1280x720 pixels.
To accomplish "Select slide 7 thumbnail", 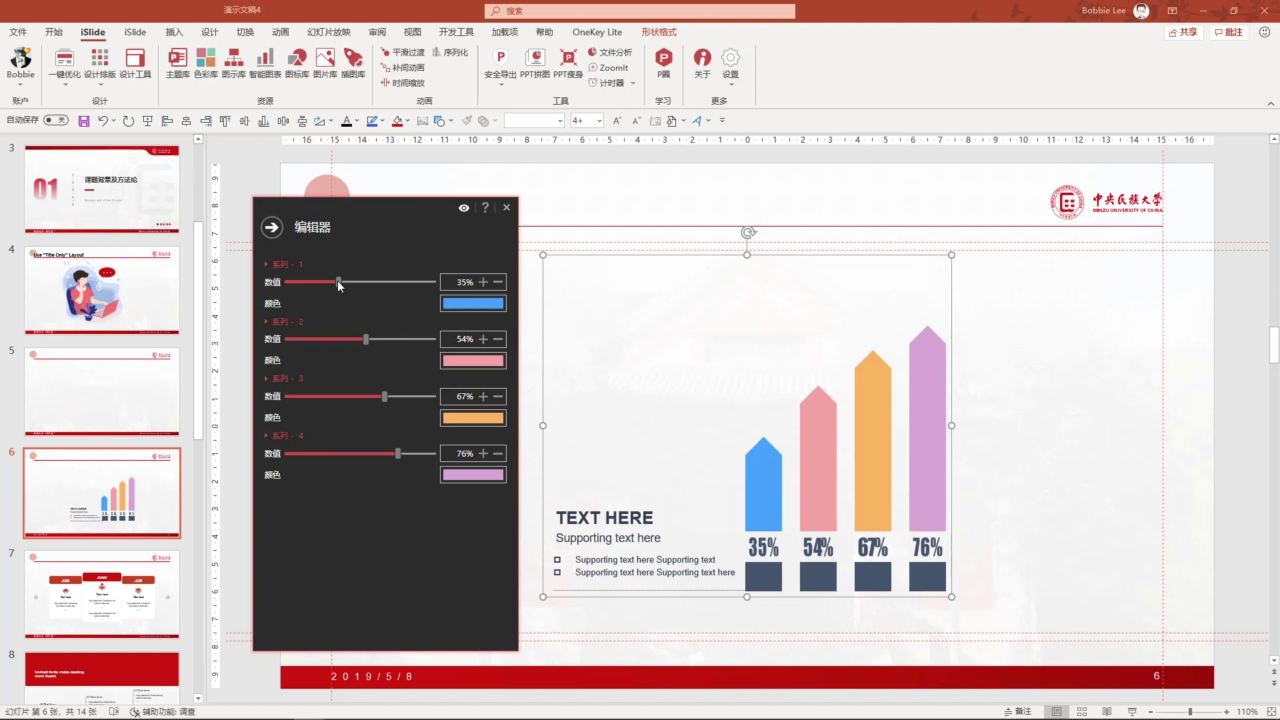I will pyautogui.click(x=102, y=593).
